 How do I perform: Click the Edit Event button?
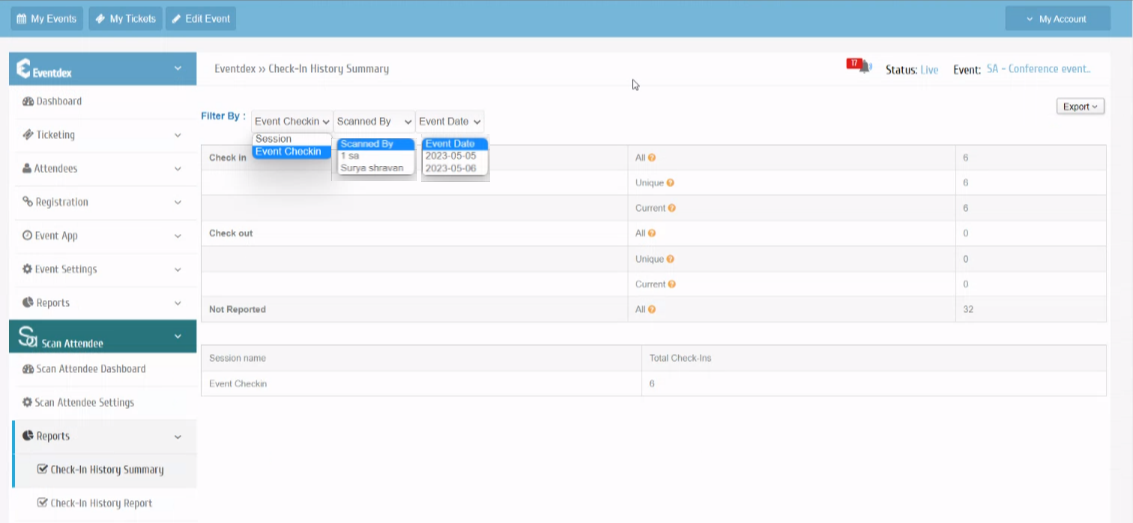click(x=200, y=19)
